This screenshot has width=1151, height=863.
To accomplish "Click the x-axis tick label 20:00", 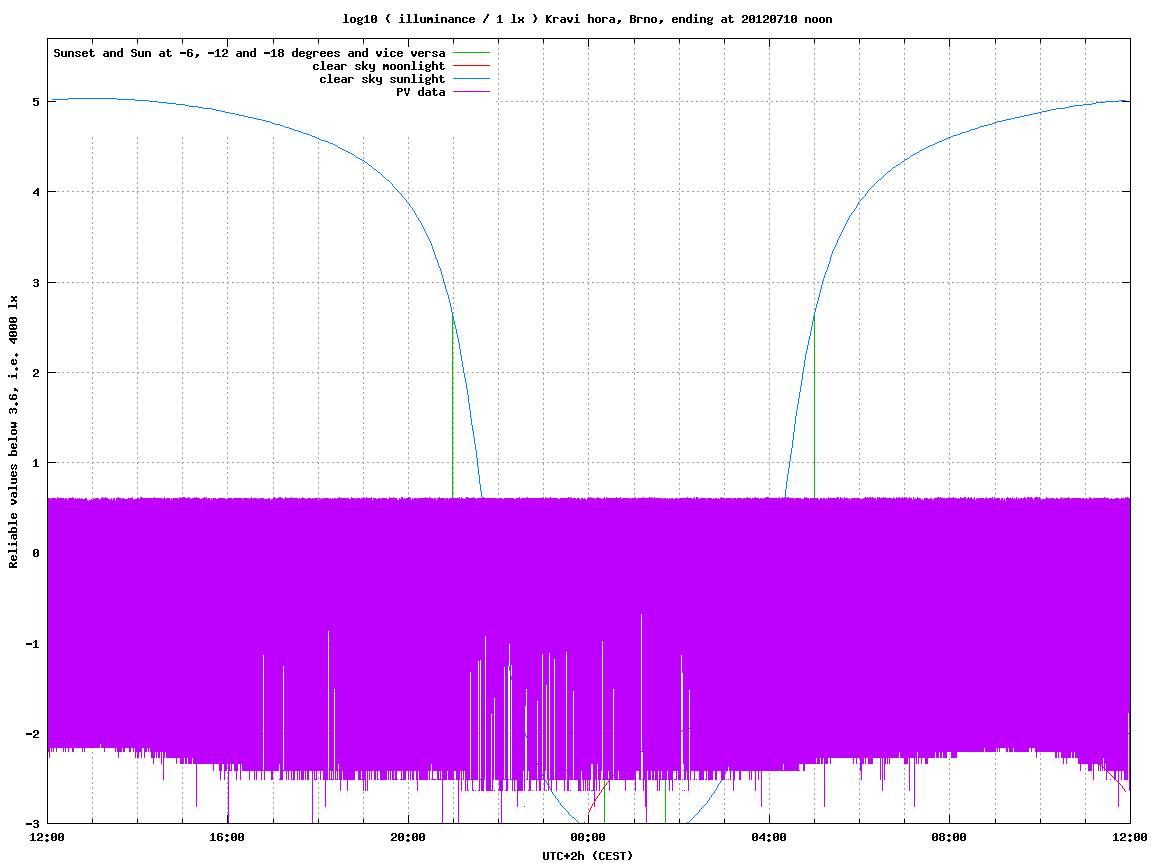I will 408,837.
